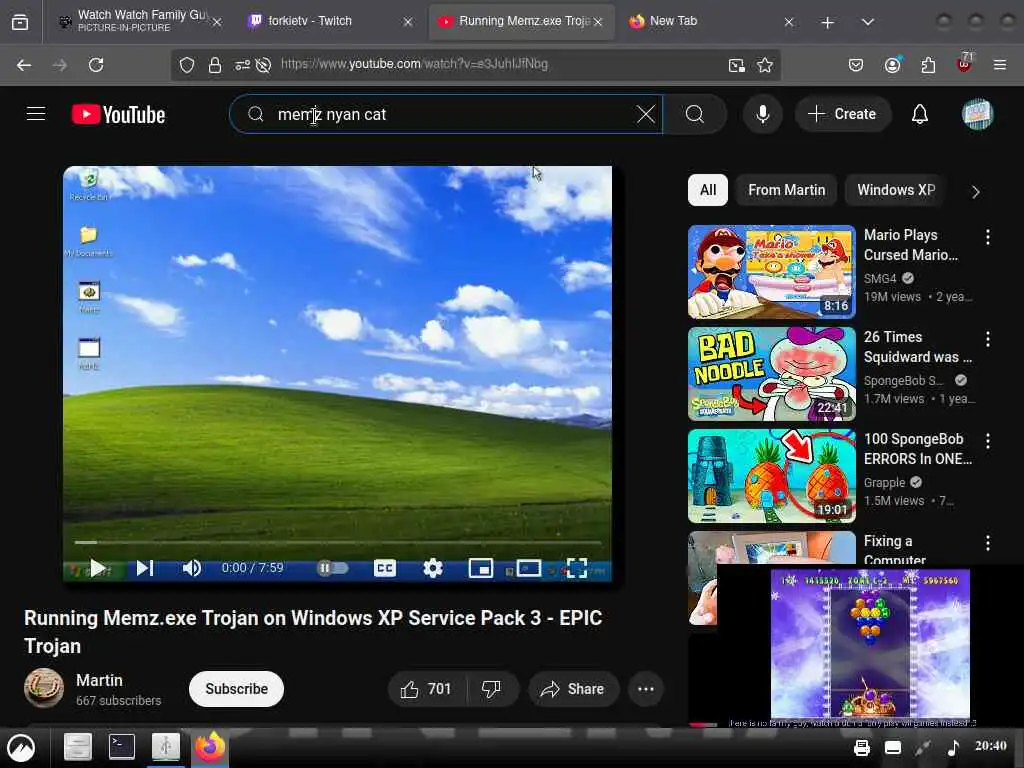Go back to previous page
Image resolution: width=1024 pixels, height=768 pixels.
click(24, 65)
